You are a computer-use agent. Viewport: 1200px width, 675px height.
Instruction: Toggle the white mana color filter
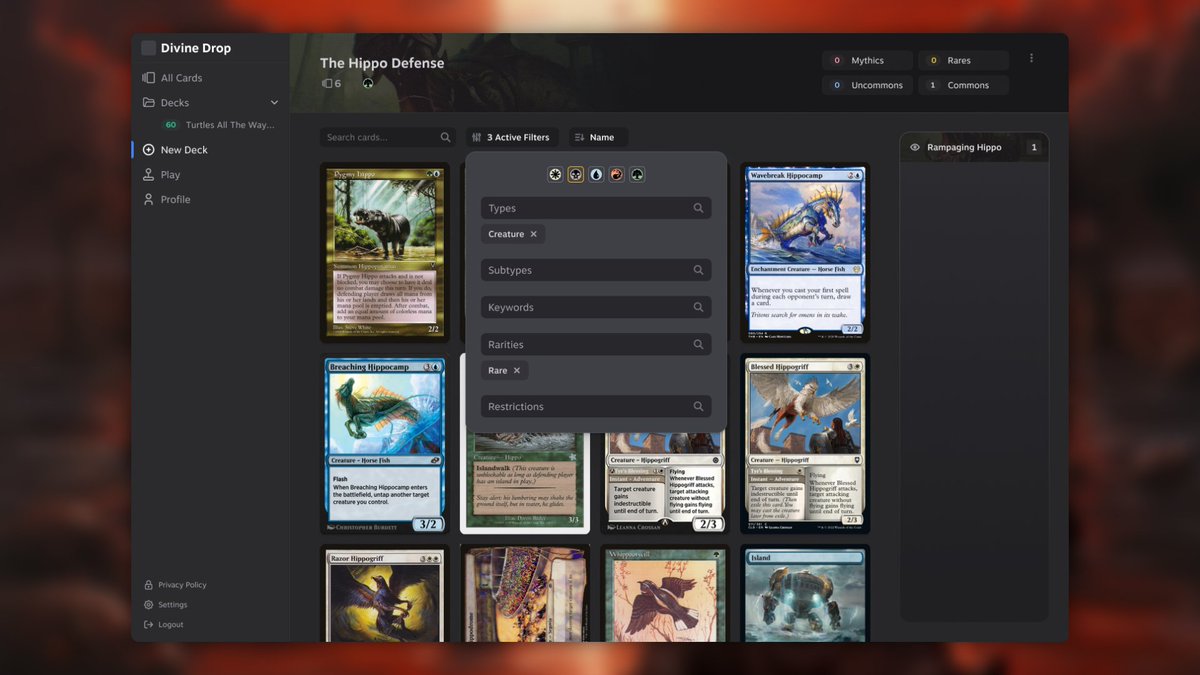point(556,175)
